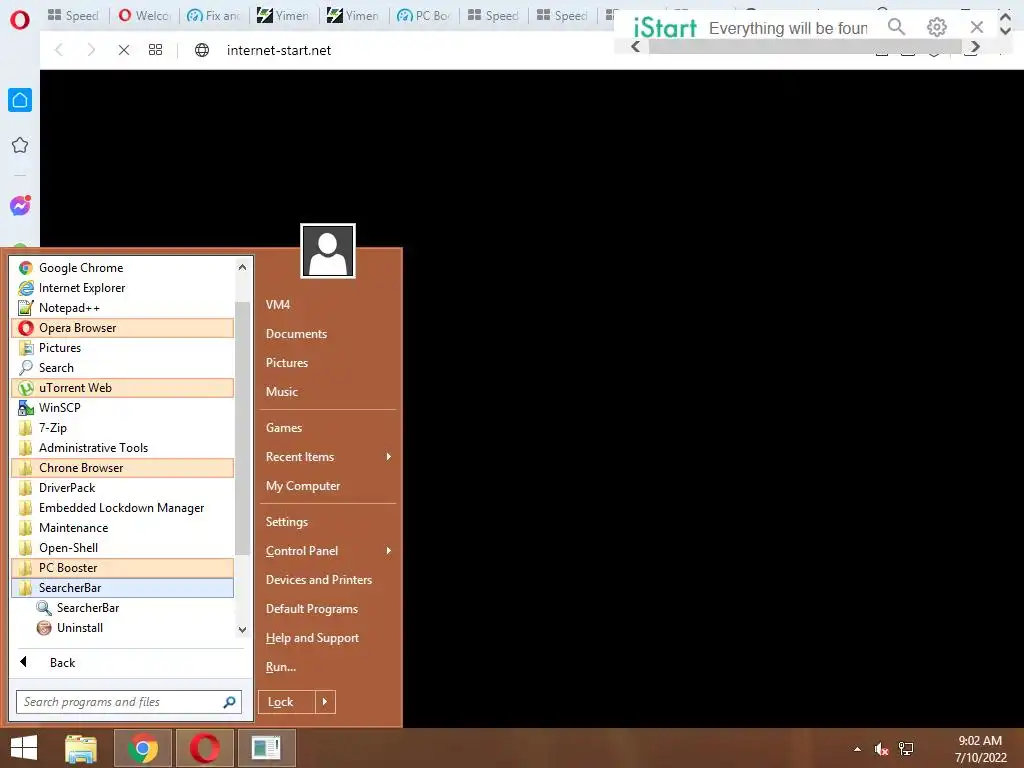Open Documents from Start menu right pane
This screenshot has width=1024, height=768.
tap(296, 334)
